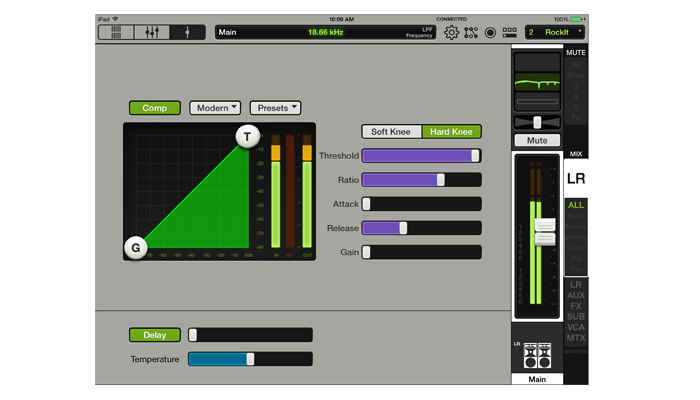Open the single channel view
The image size is (700, 400).
[x=187, y=32]
